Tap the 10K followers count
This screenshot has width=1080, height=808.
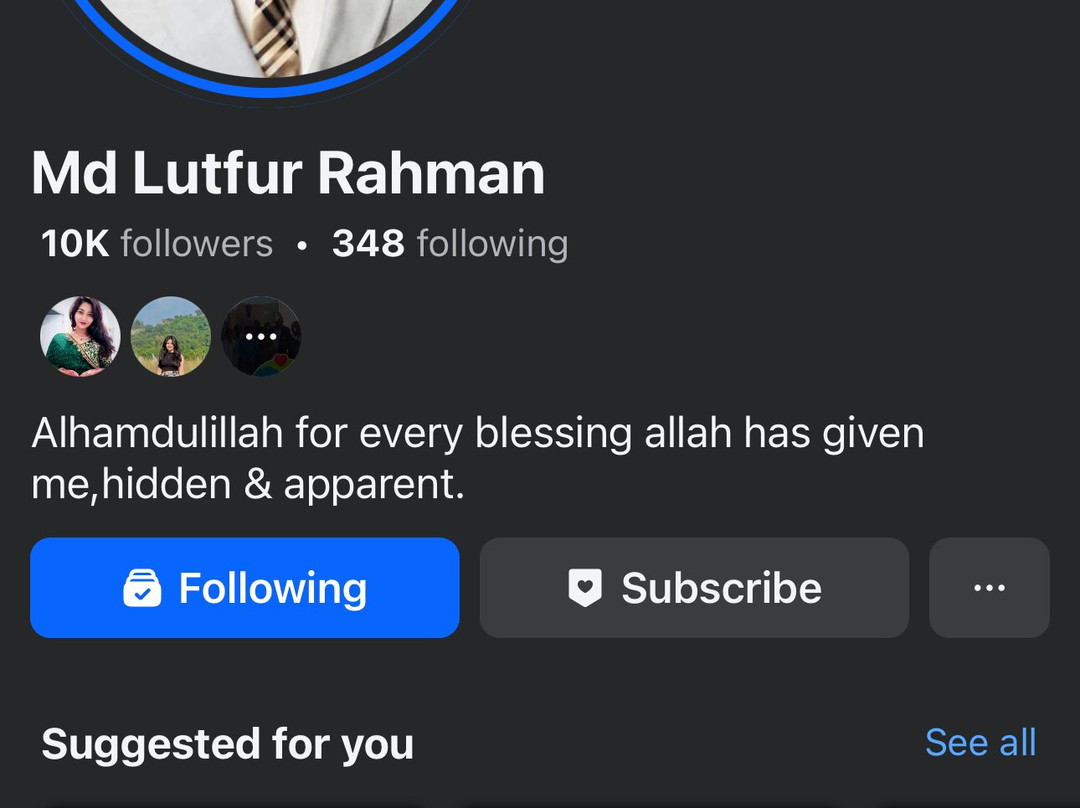point(157,243)
